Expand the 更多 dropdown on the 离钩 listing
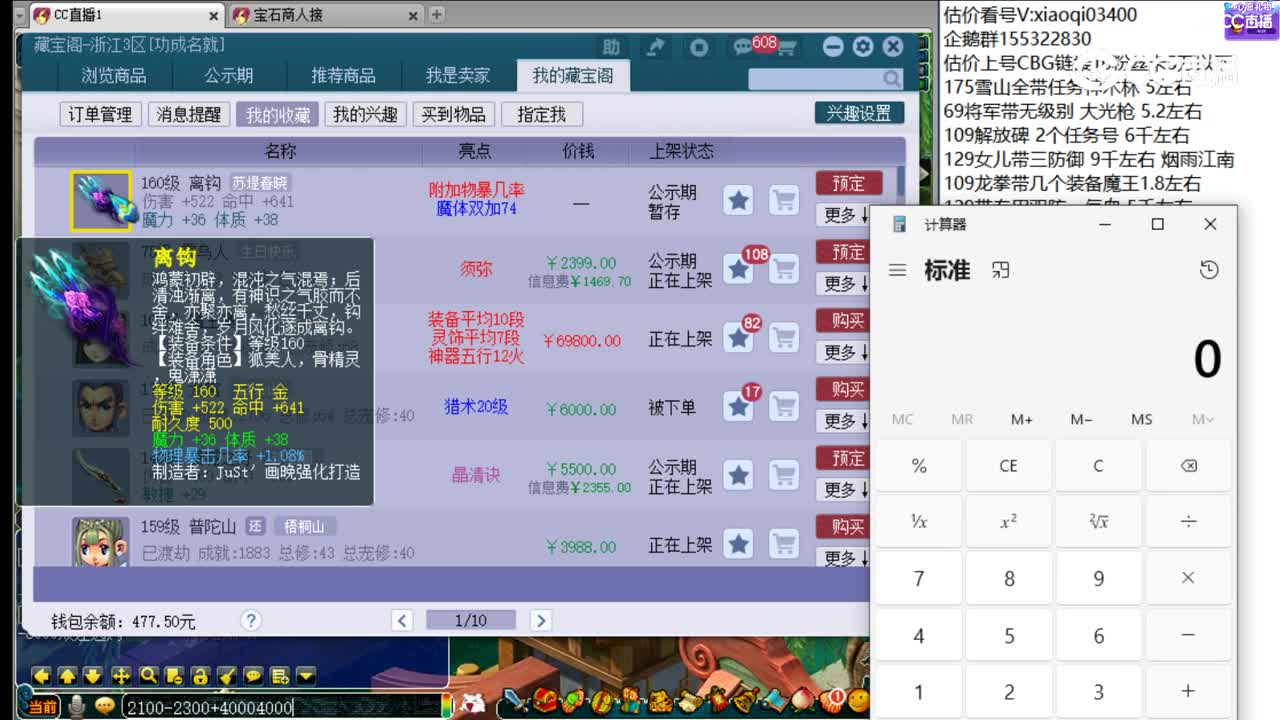 pyautogui.click(x=845, y=213)
